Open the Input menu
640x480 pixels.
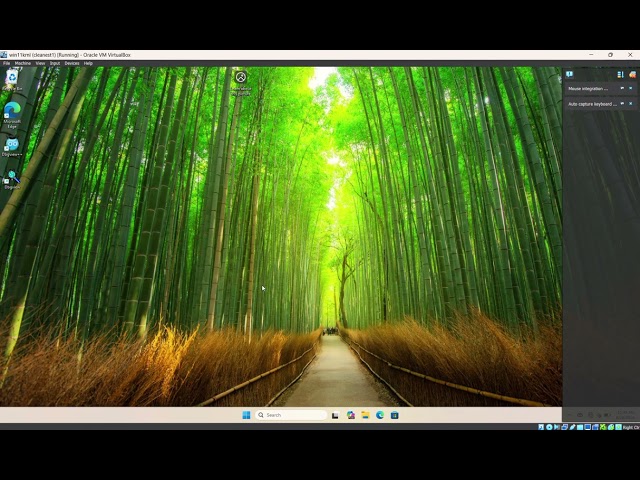[x=55, y=63]
